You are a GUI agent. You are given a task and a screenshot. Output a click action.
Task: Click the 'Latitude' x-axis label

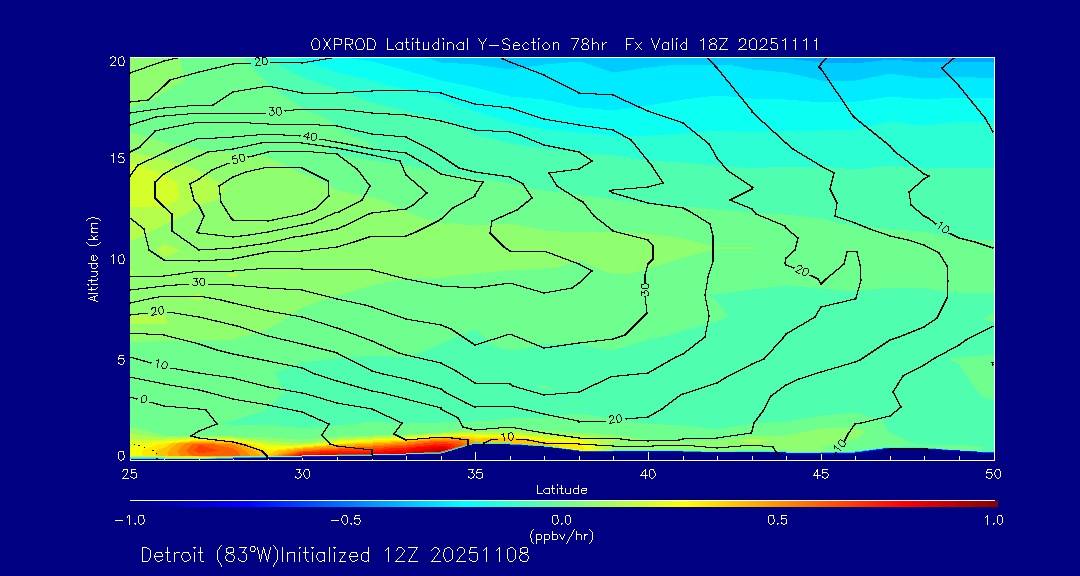click(561, 489)
